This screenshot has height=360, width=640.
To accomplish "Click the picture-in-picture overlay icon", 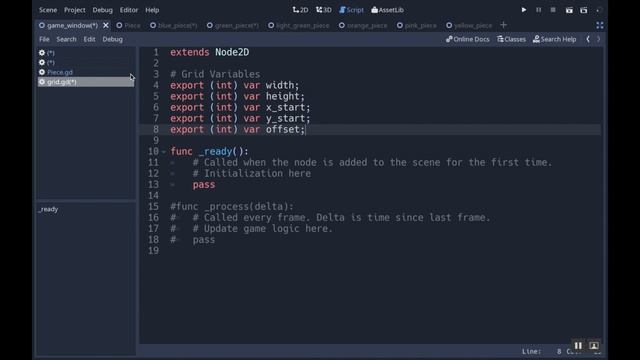I will coord(594,346).
